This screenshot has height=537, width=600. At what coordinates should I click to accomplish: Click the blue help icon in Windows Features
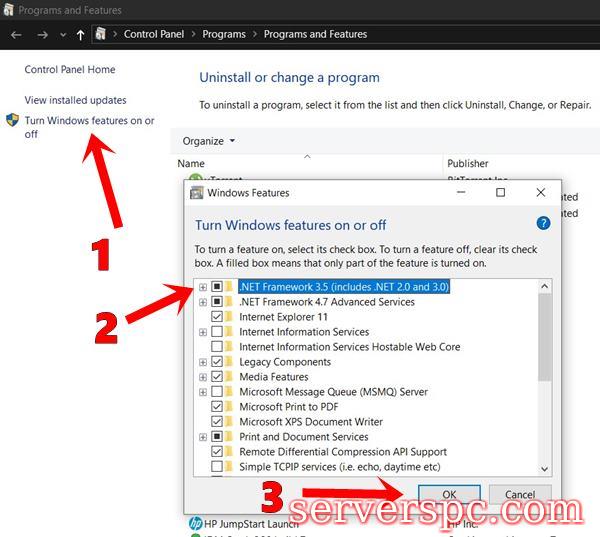pyautogui.click(x=543, y=224)
